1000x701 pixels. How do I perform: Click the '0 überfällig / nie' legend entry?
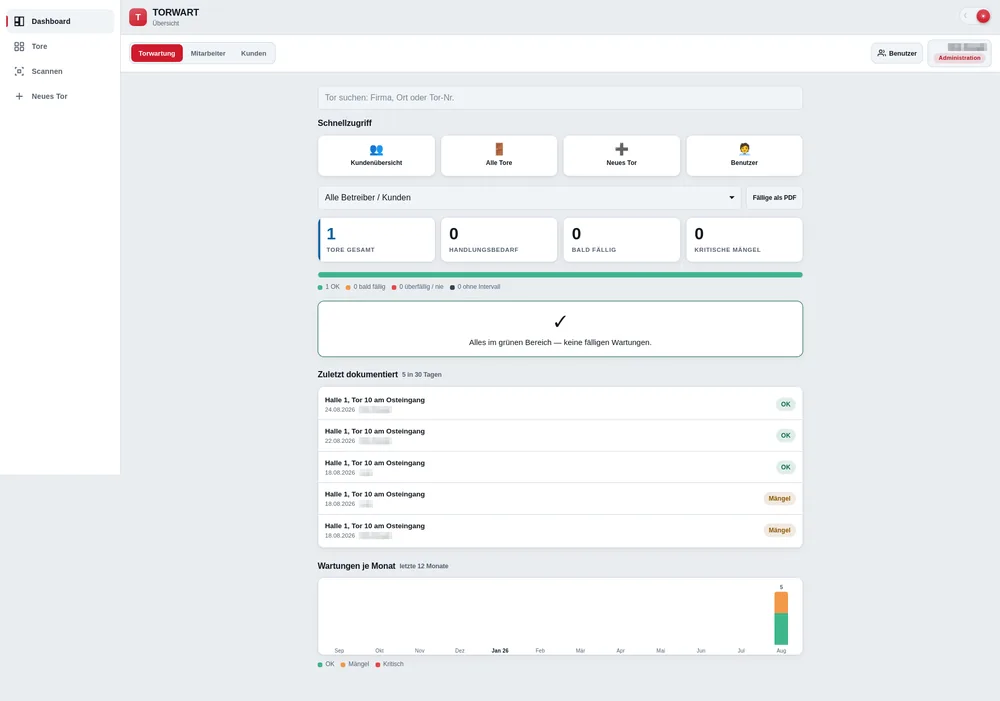click(x=418, y=287)
